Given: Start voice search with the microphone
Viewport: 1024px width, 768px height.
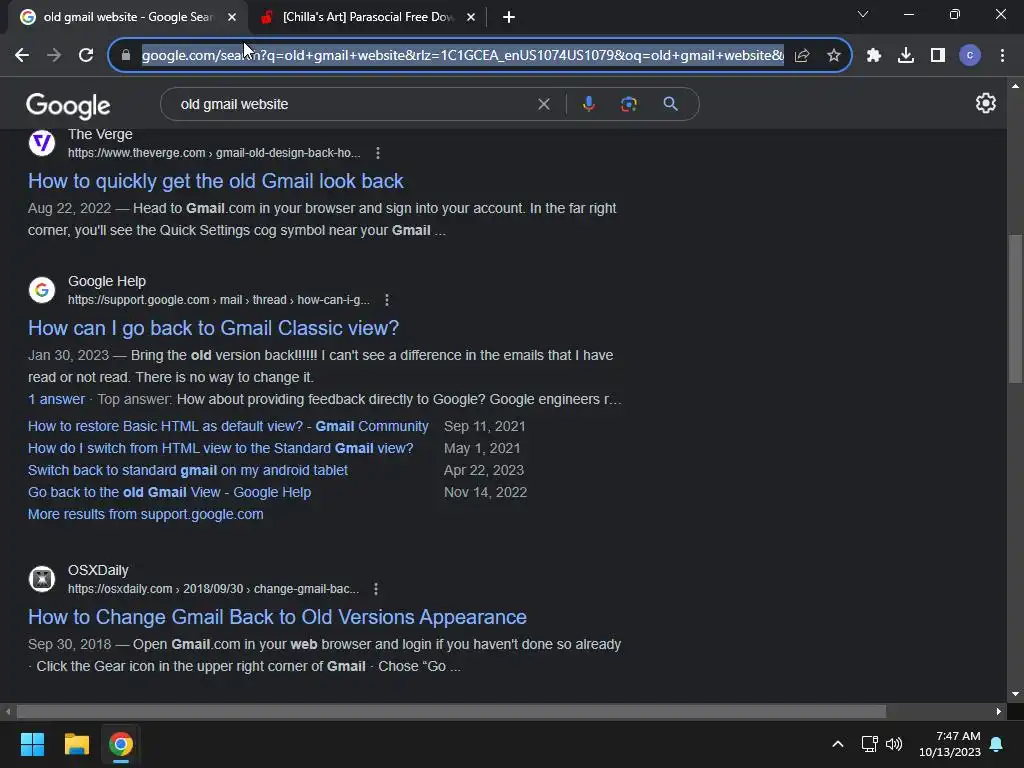Looking at the screenshot, I should click(588, 104).
